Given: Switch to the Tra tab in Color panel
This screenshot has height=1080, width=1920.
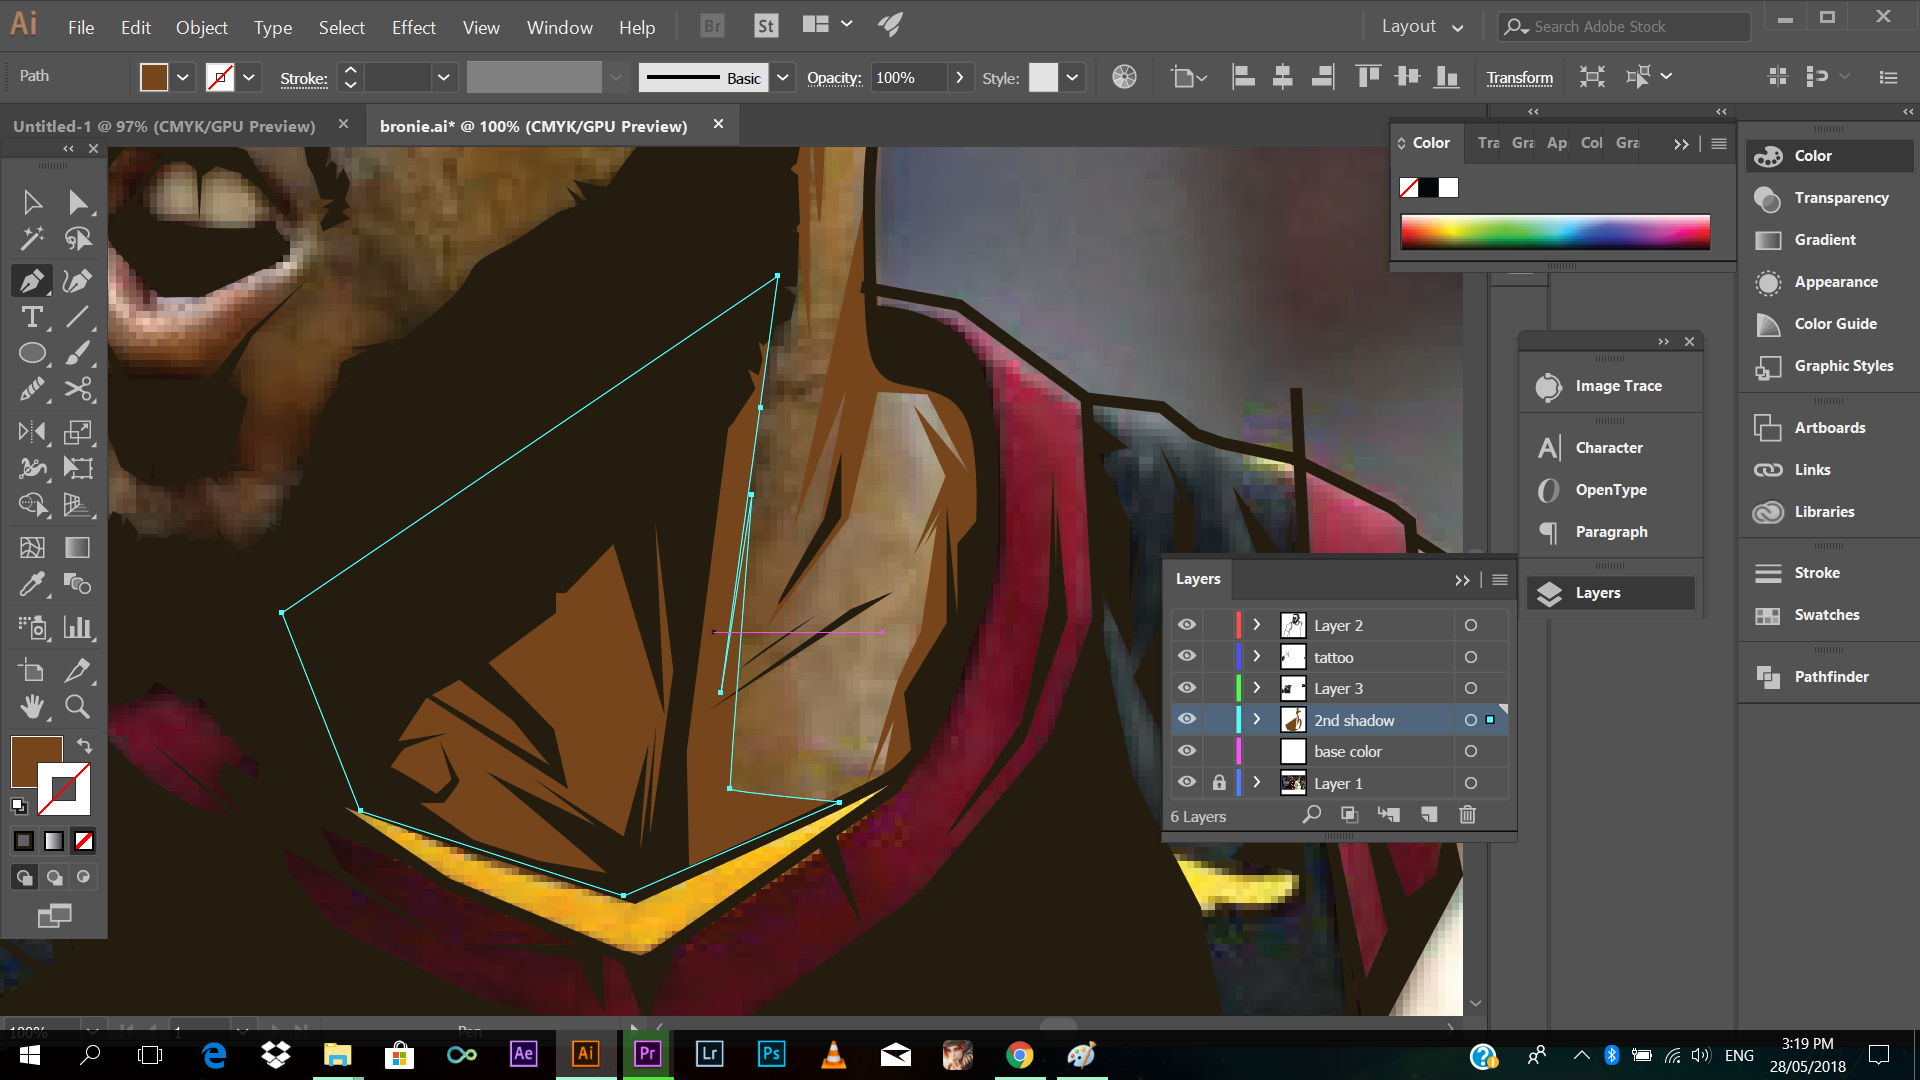Looking at the screenshot, I should click(1488, 143).
